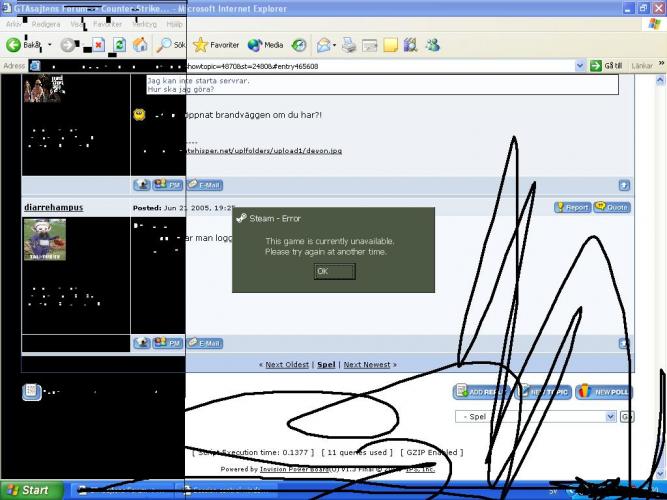This screenshot has height=500, width=667.
Task: Open the Favoriter star toolbar button
Action: [216, 45]
